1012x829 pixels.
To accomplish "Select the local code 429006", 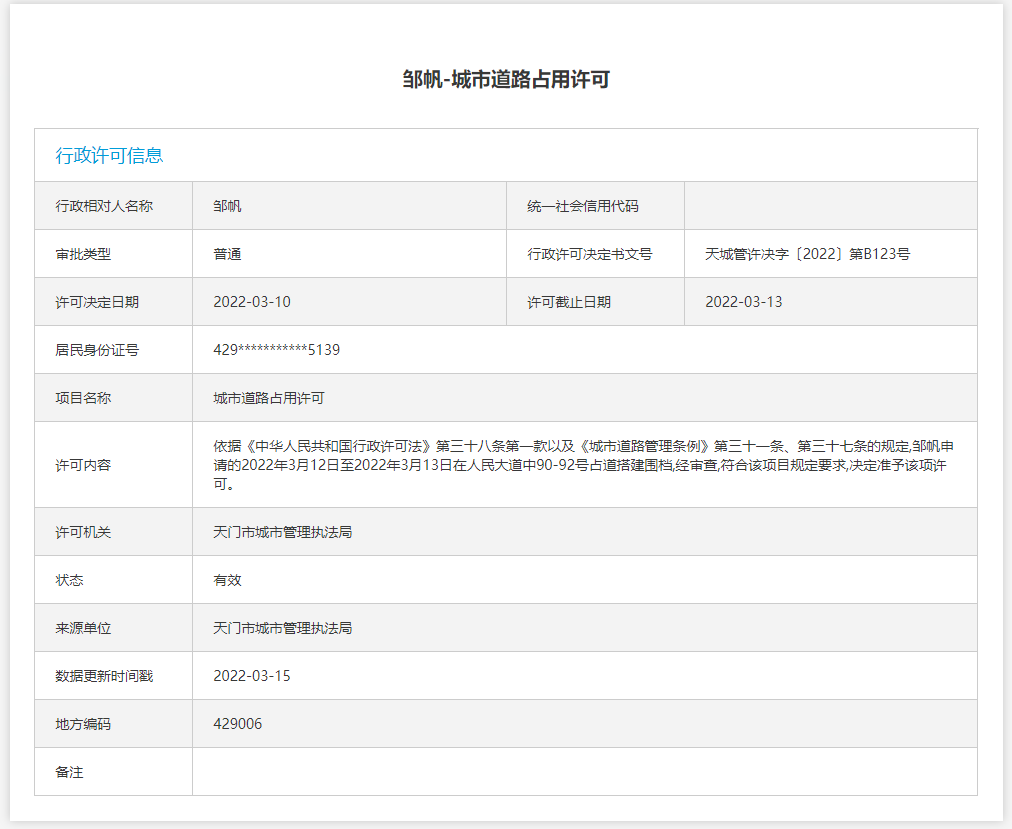I will 238,724.
